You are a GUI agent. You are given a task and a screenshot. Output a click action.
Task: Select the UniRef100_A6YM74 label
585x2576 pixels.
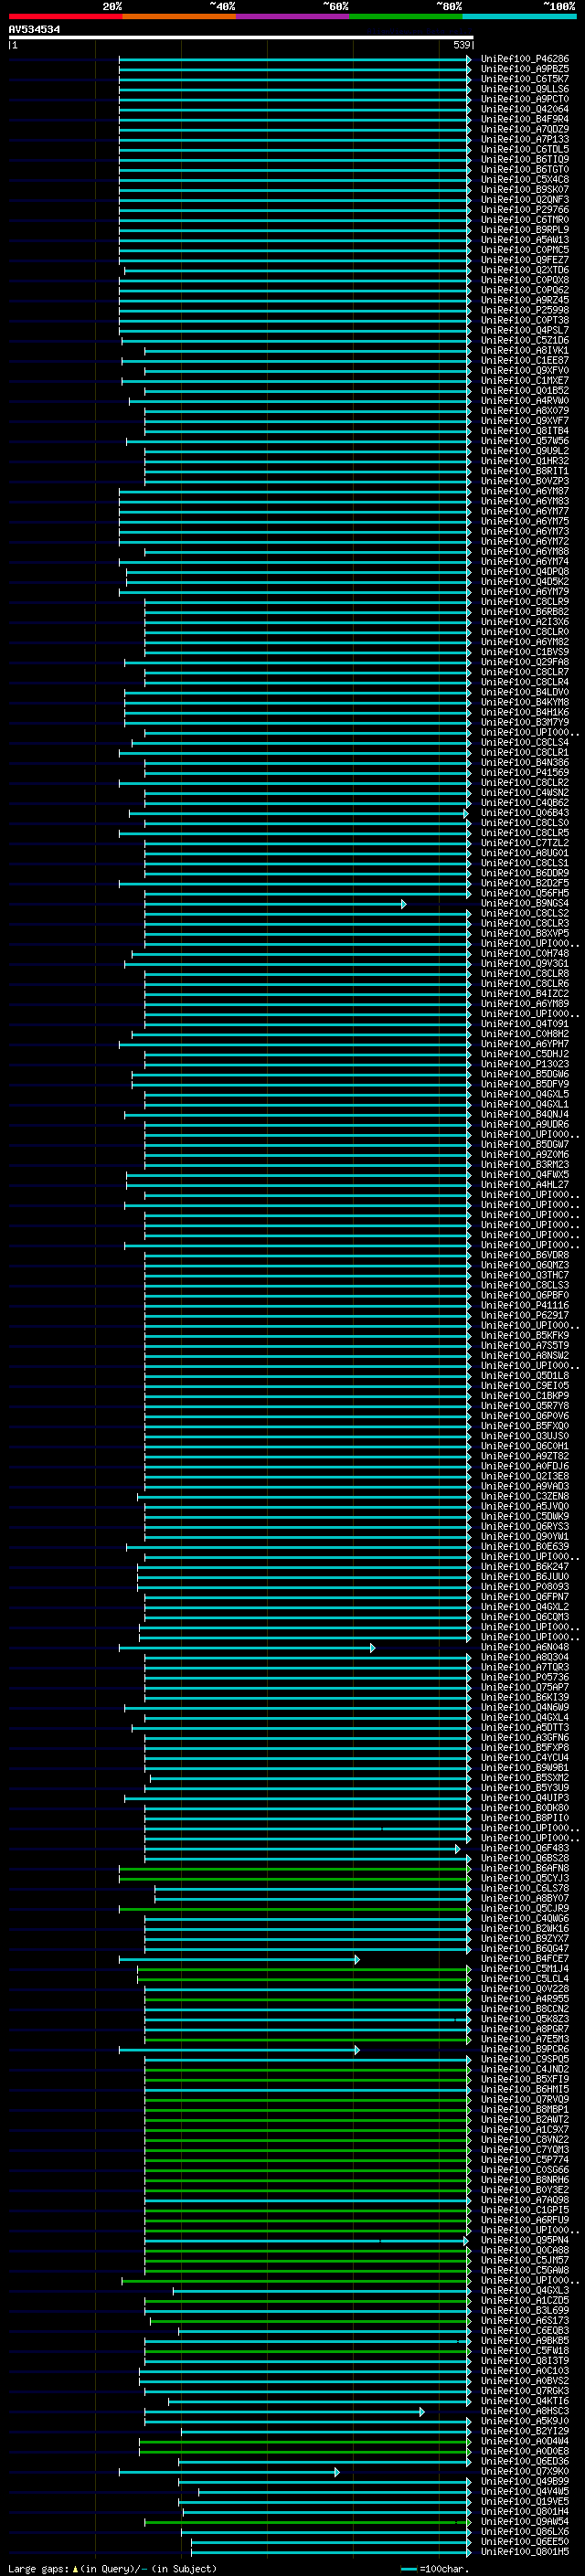pyautogui.click(x=524, y=562)
